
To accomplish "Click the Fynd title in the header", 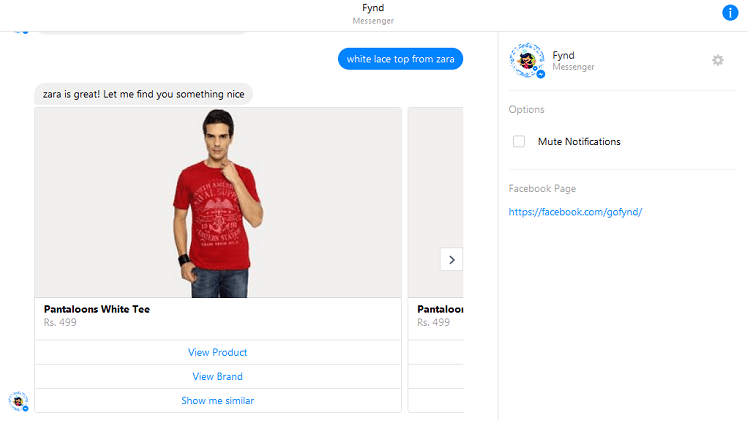I will coord(373,8).
